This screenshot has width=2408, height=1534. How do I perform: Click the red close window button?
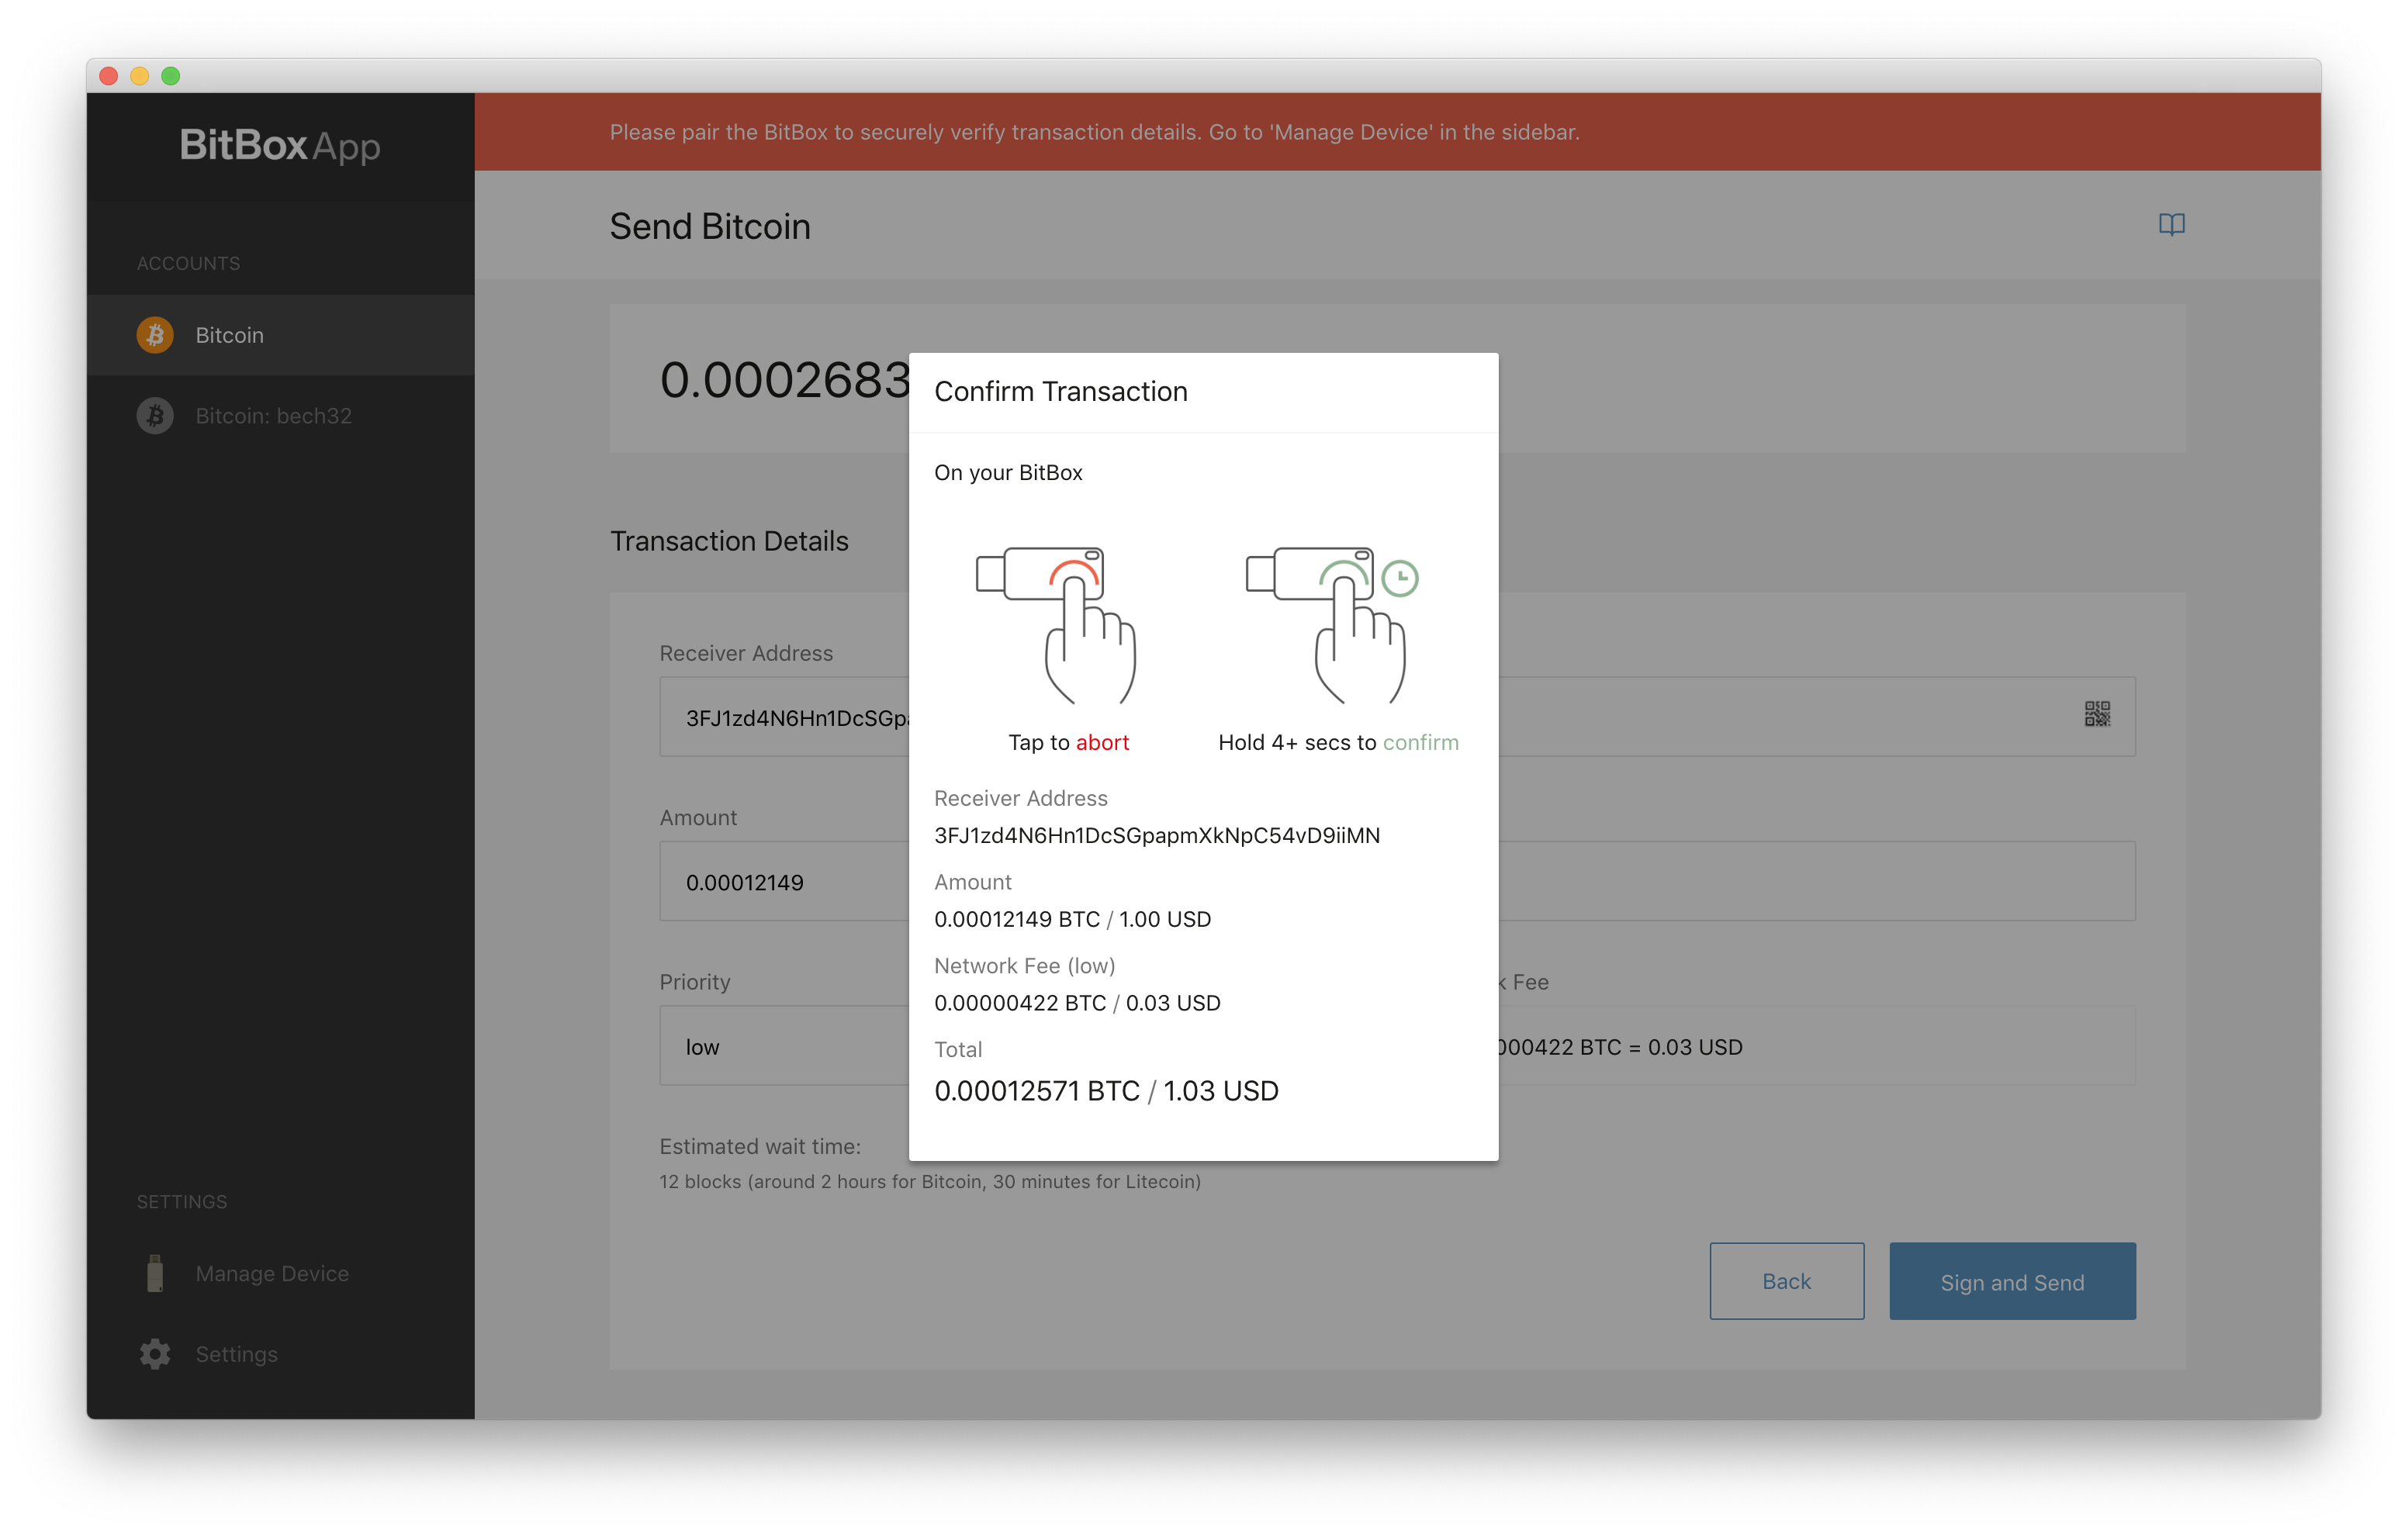tap(109, 76)
